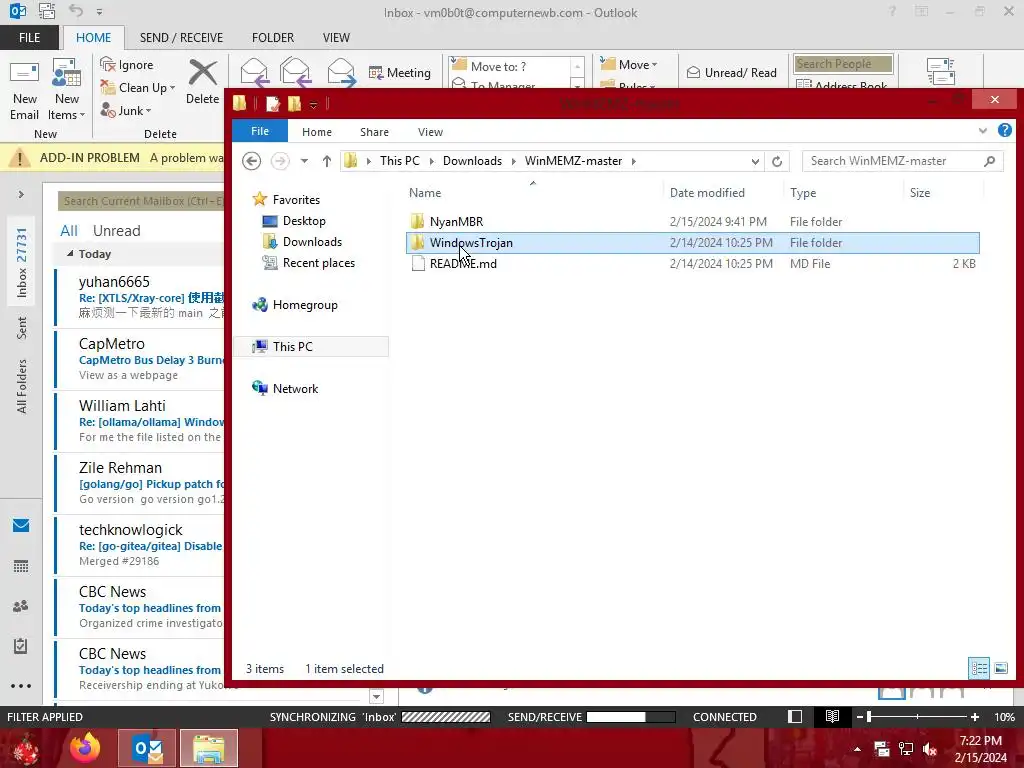Click the New Email button in Outlook
Viewport: 1024px width, 768px height.
(x=25, y=90)
